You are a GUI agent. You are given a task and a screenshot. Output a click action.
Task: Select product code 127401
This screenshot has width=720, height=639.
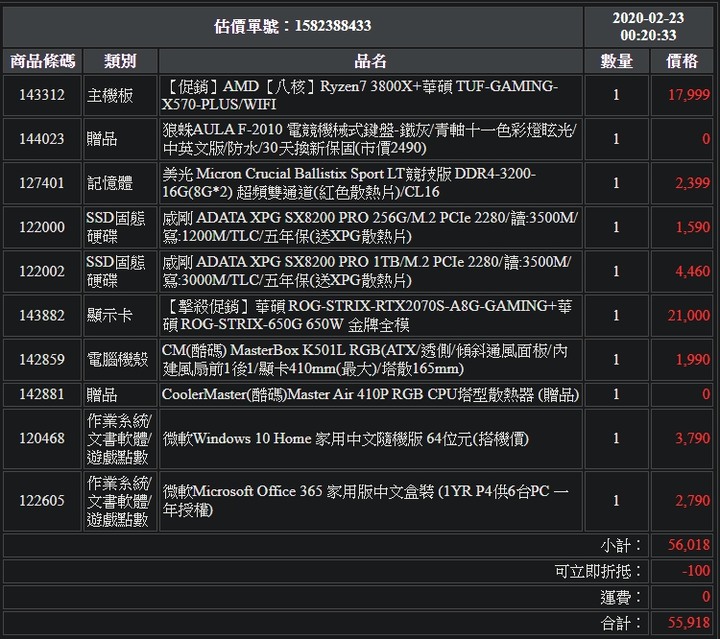click(x=42, y=183)
